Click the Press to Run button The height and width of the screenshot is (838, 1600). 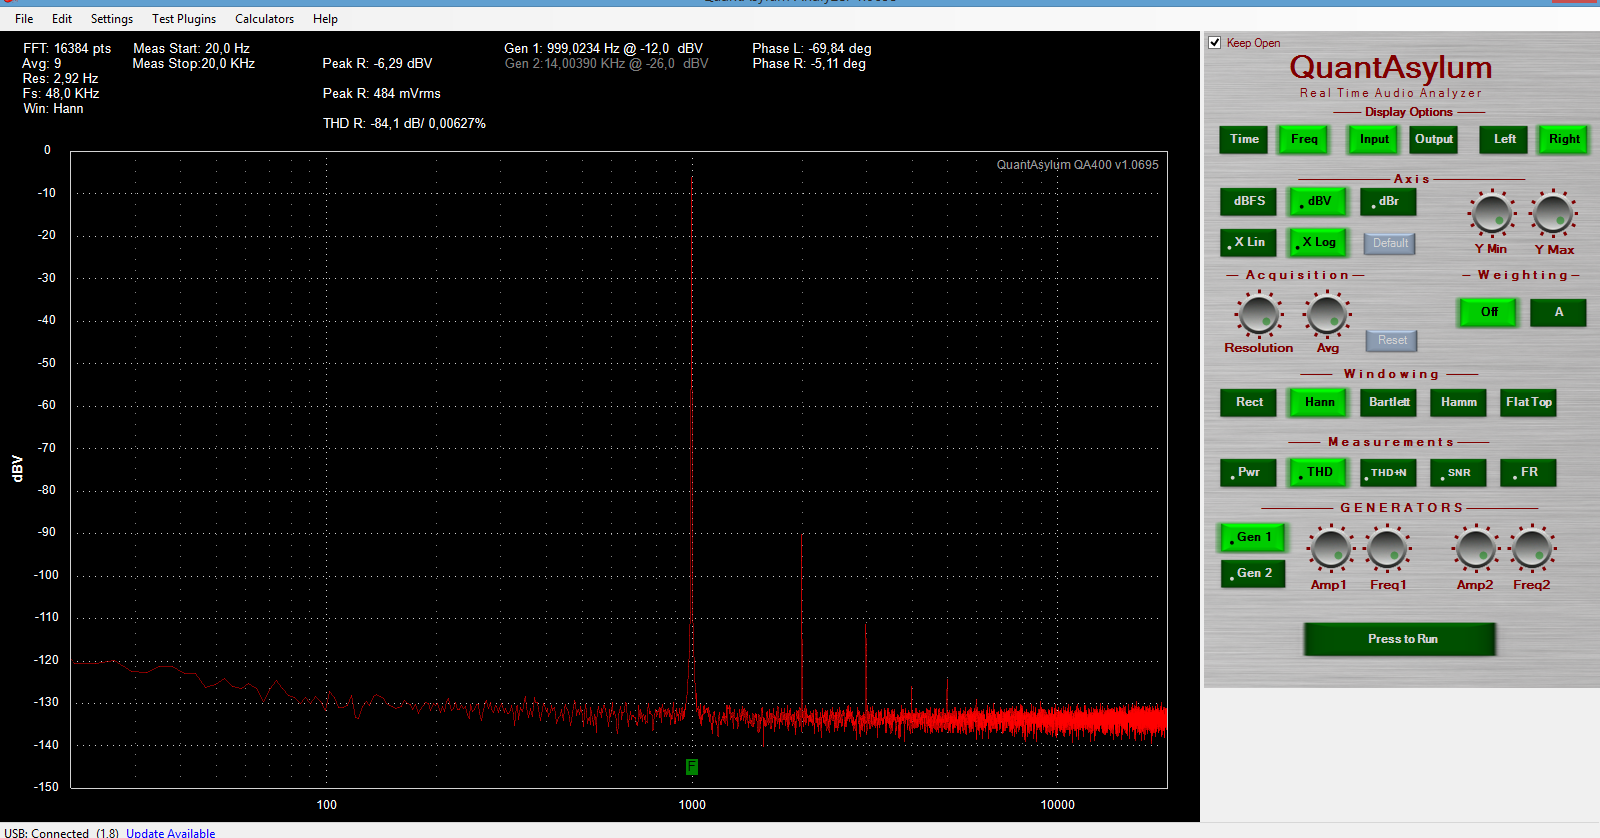pyautogui.click(x=1400, y=639)
